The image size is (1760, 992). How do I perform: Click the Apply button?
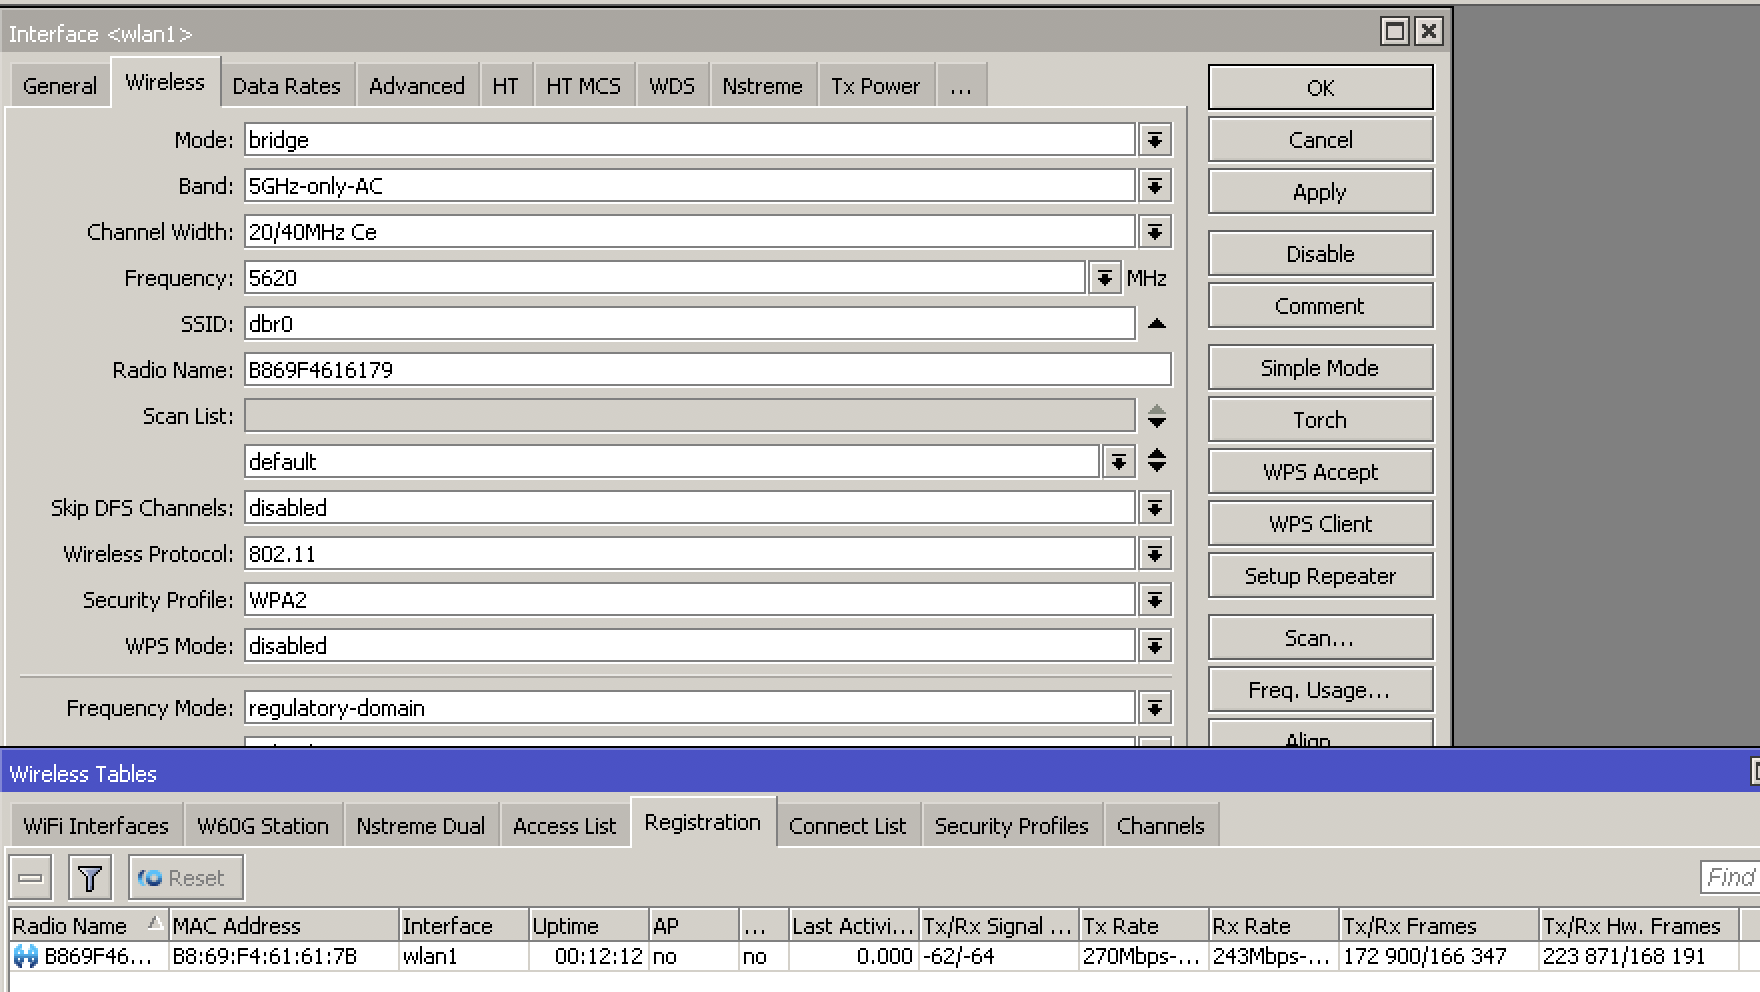point(1320,192)
